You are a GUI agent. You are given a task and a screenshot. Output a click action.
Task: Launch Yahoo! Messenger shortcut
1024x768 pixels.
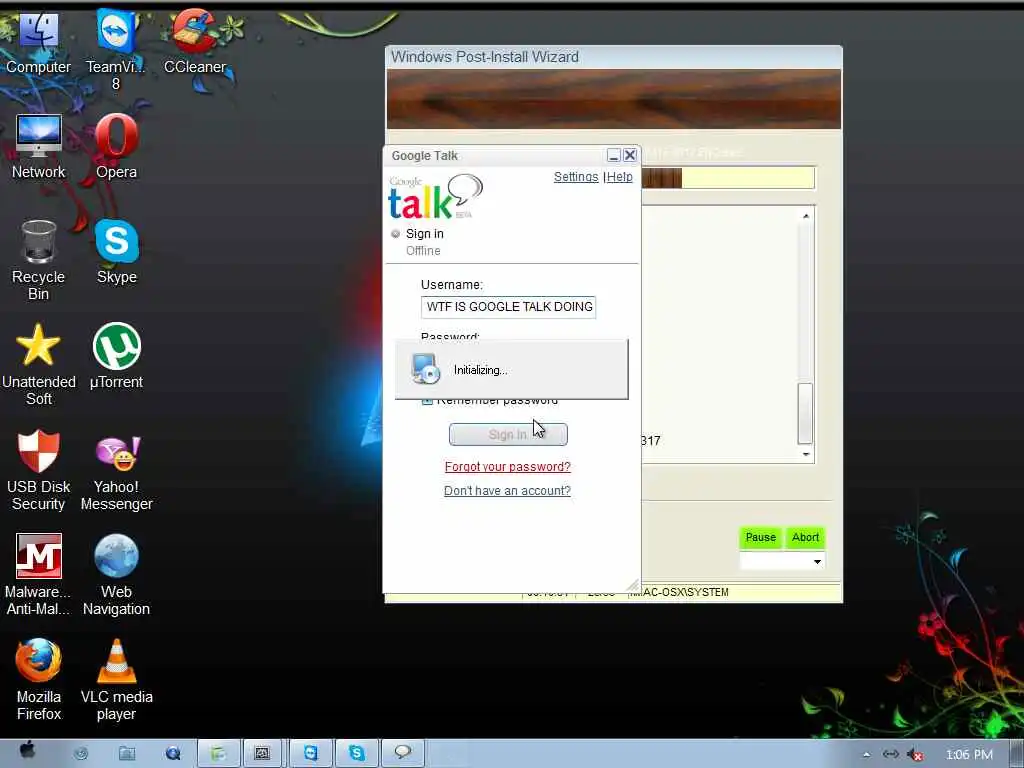116,473
